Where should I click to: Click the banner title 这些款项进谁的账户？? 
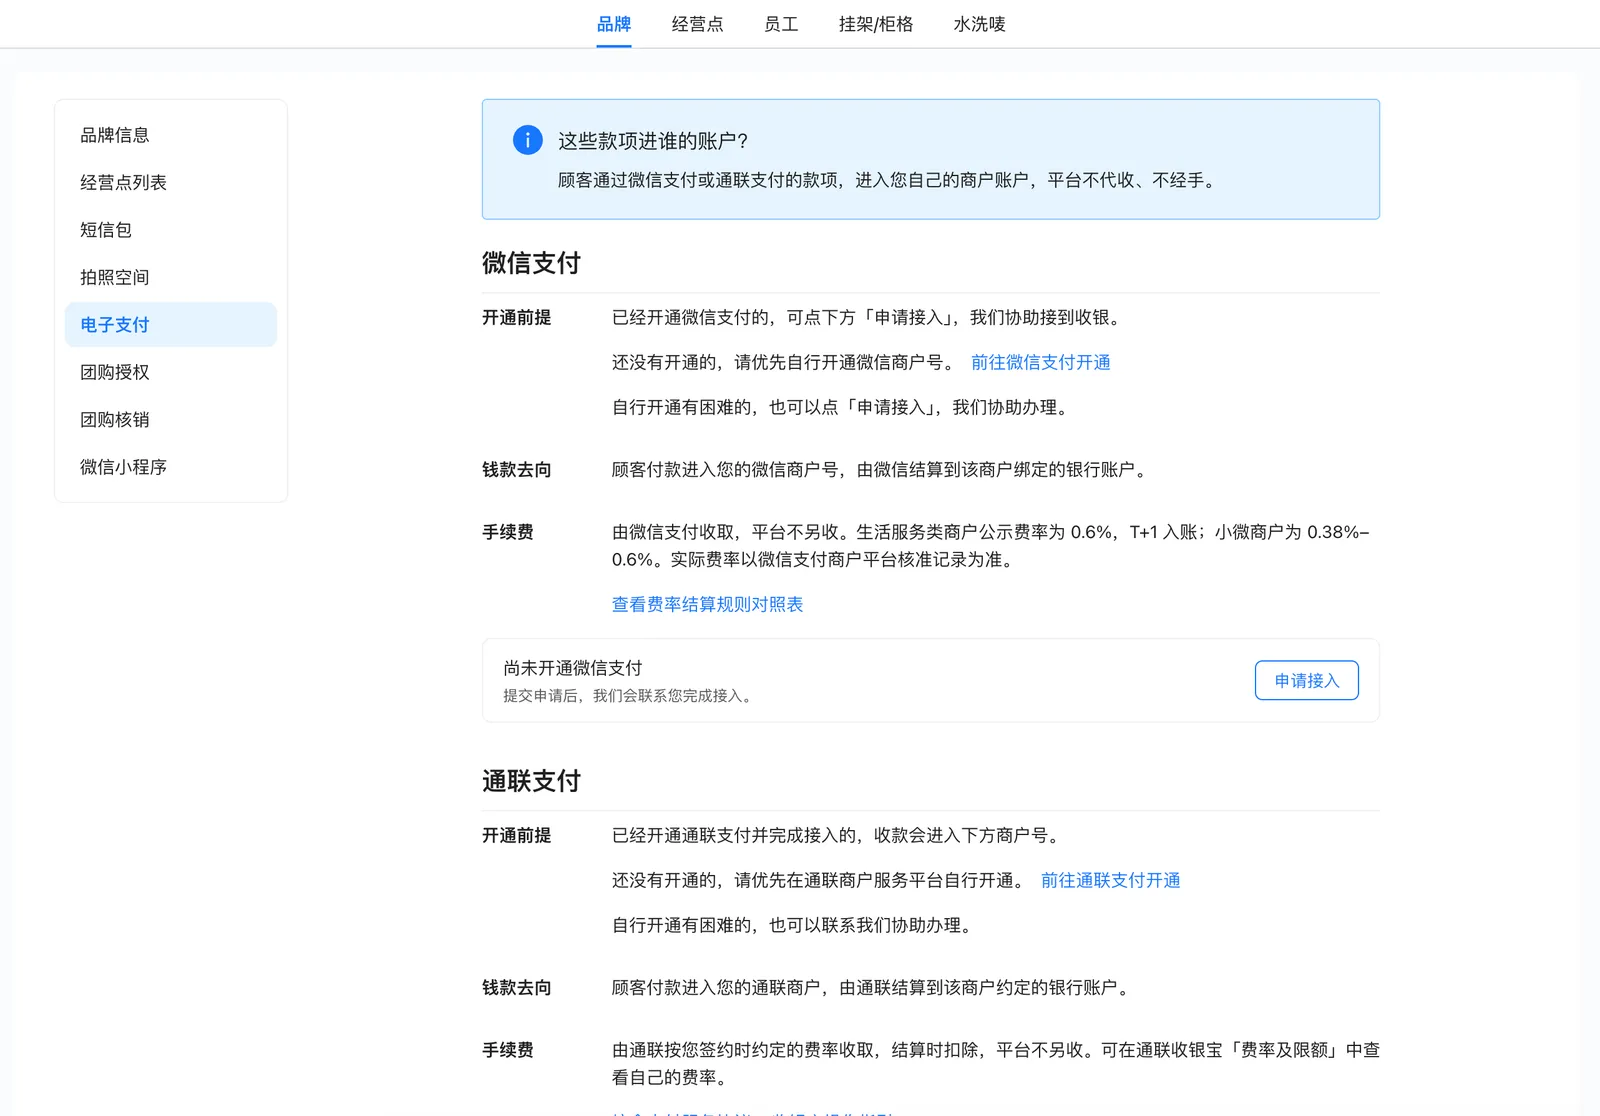pos(653,141)
